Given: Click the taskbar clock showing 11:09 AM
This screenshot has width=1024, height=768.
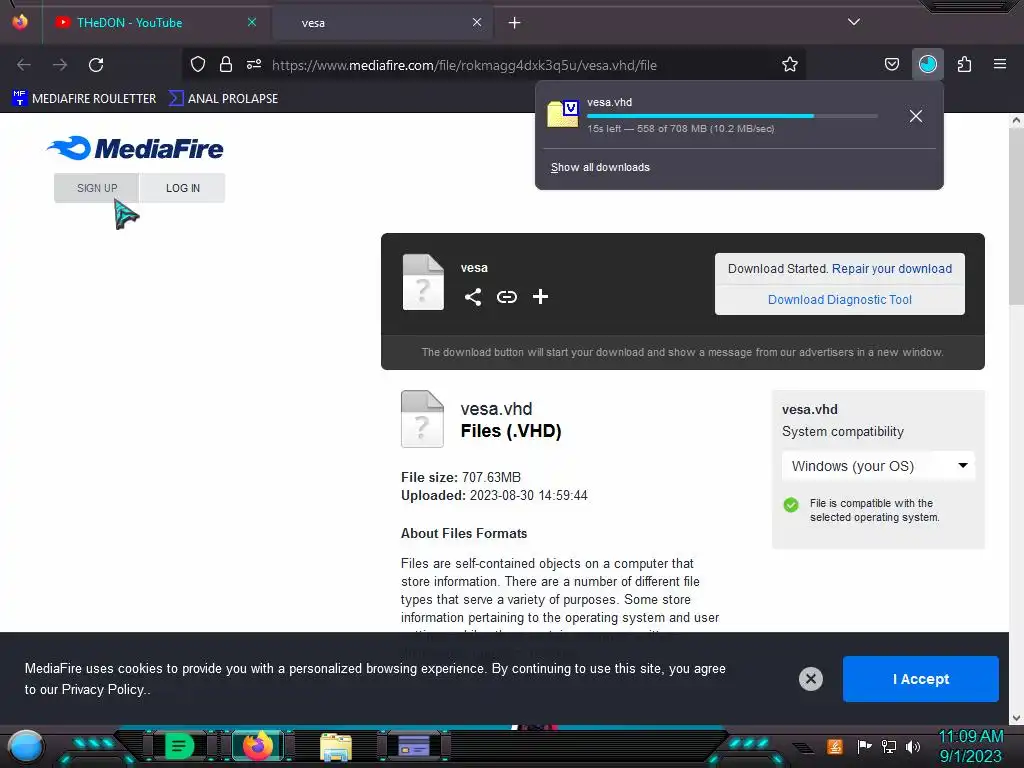Looking at the screenshot, I should (x=970, y=746).
